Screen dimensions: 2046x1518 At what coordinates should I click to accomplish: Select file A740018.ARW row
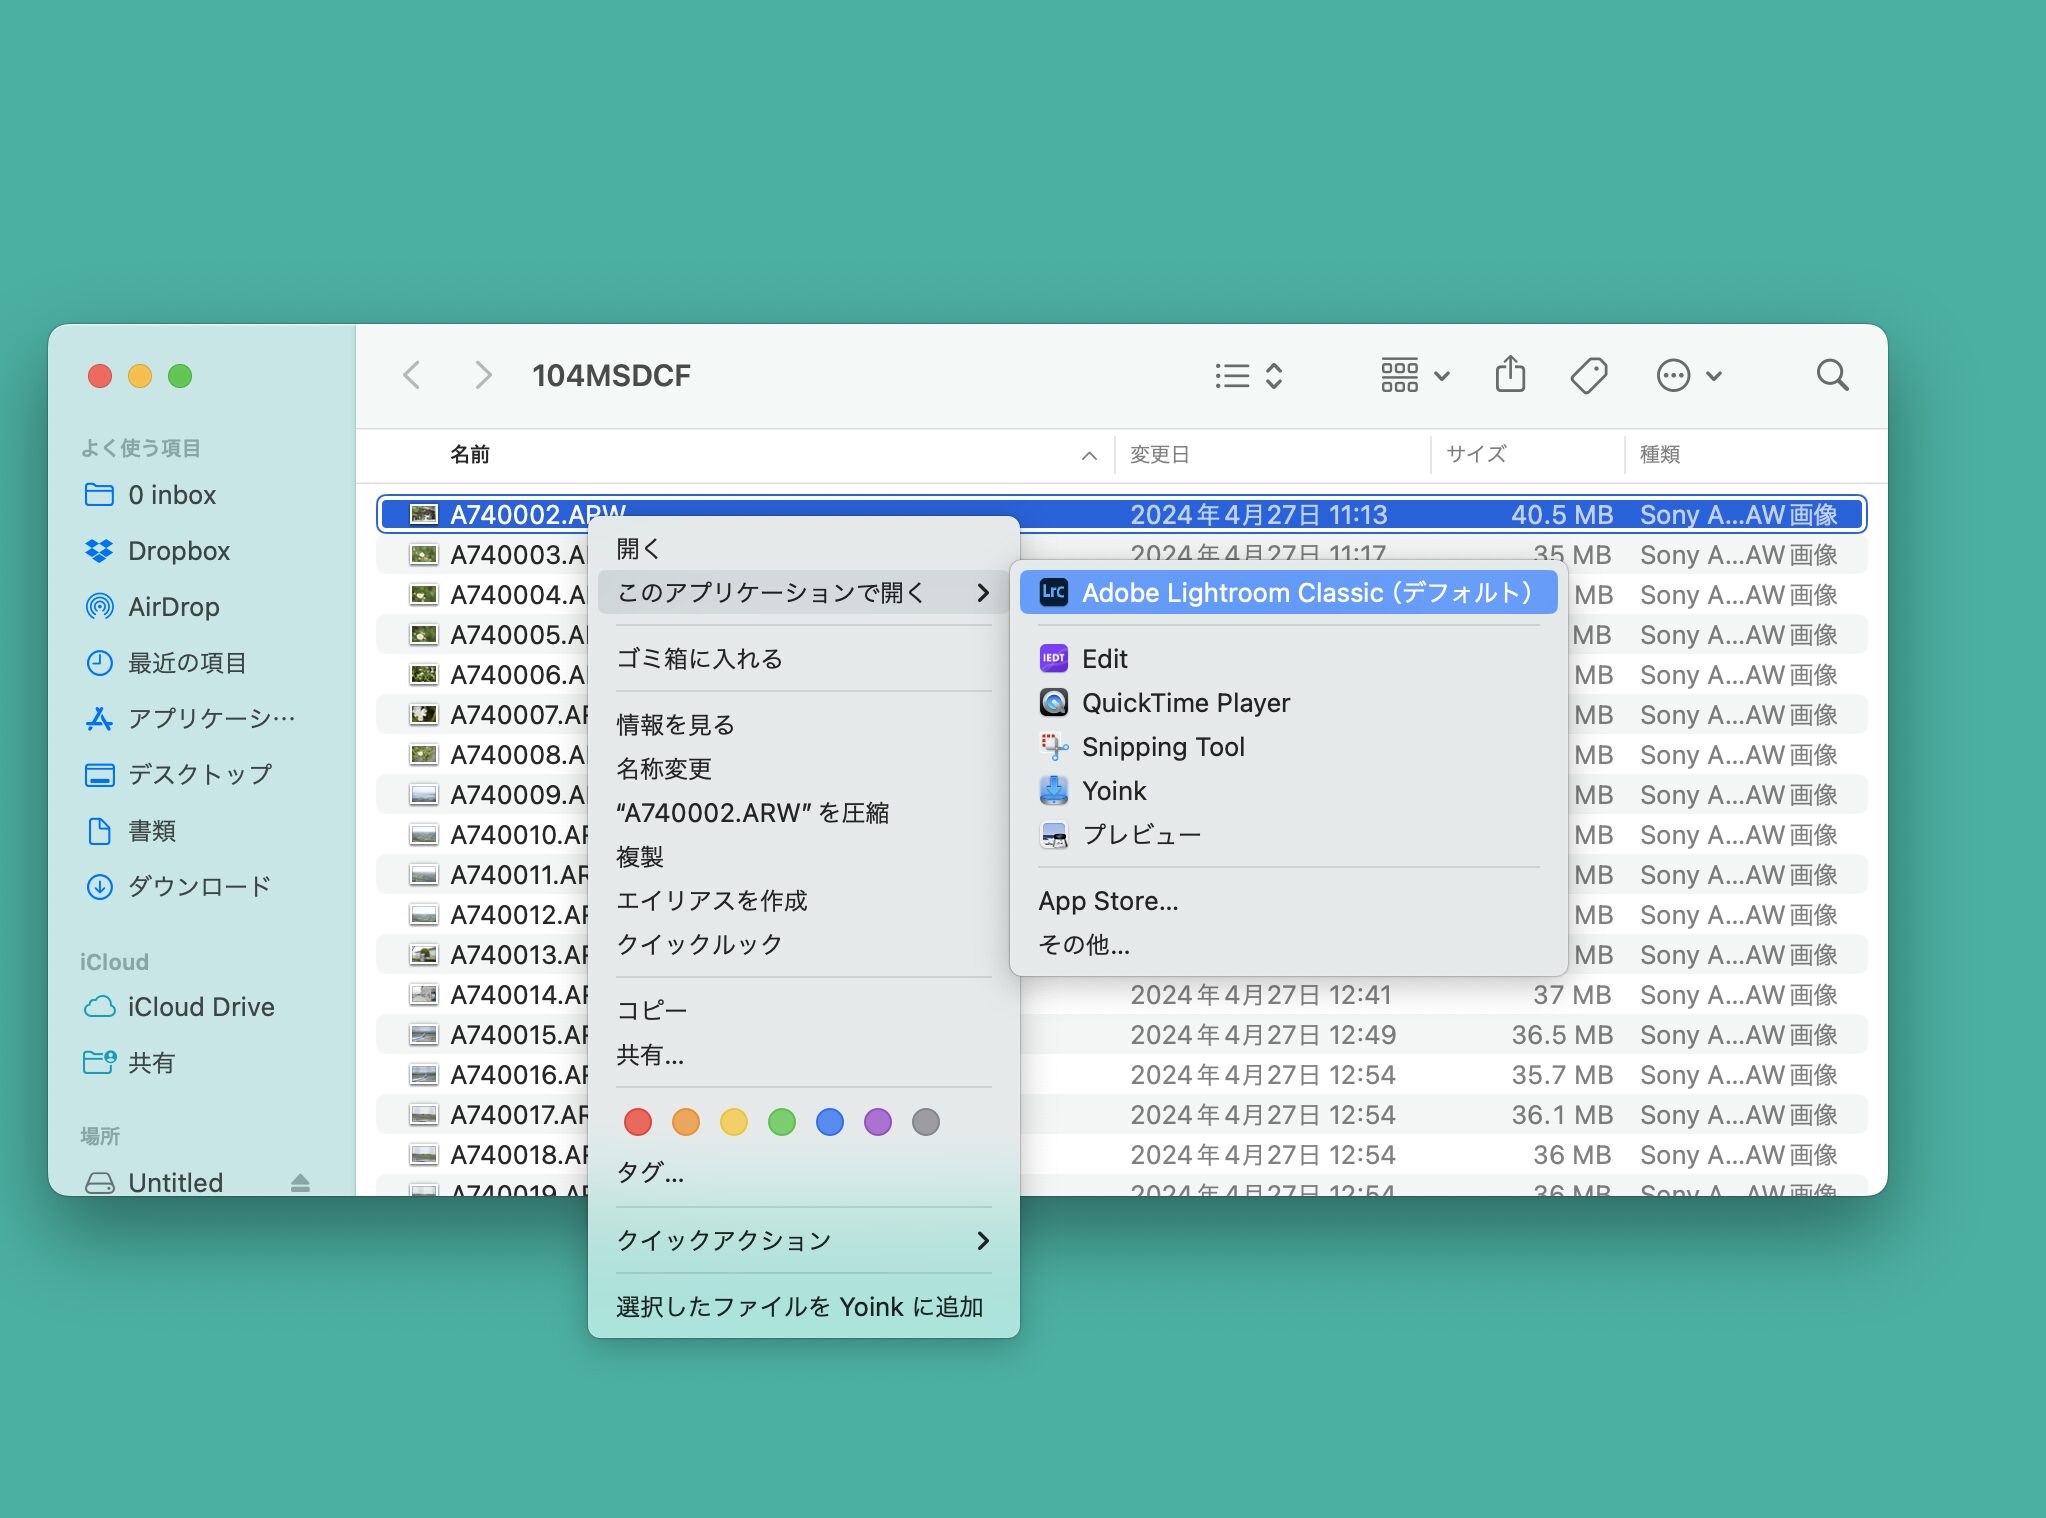pos(1121,1155)
